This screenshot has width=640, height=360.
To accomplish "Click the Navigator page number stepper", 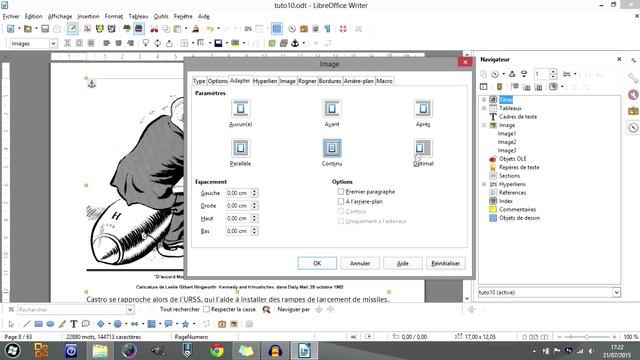I will click(553, 74).
